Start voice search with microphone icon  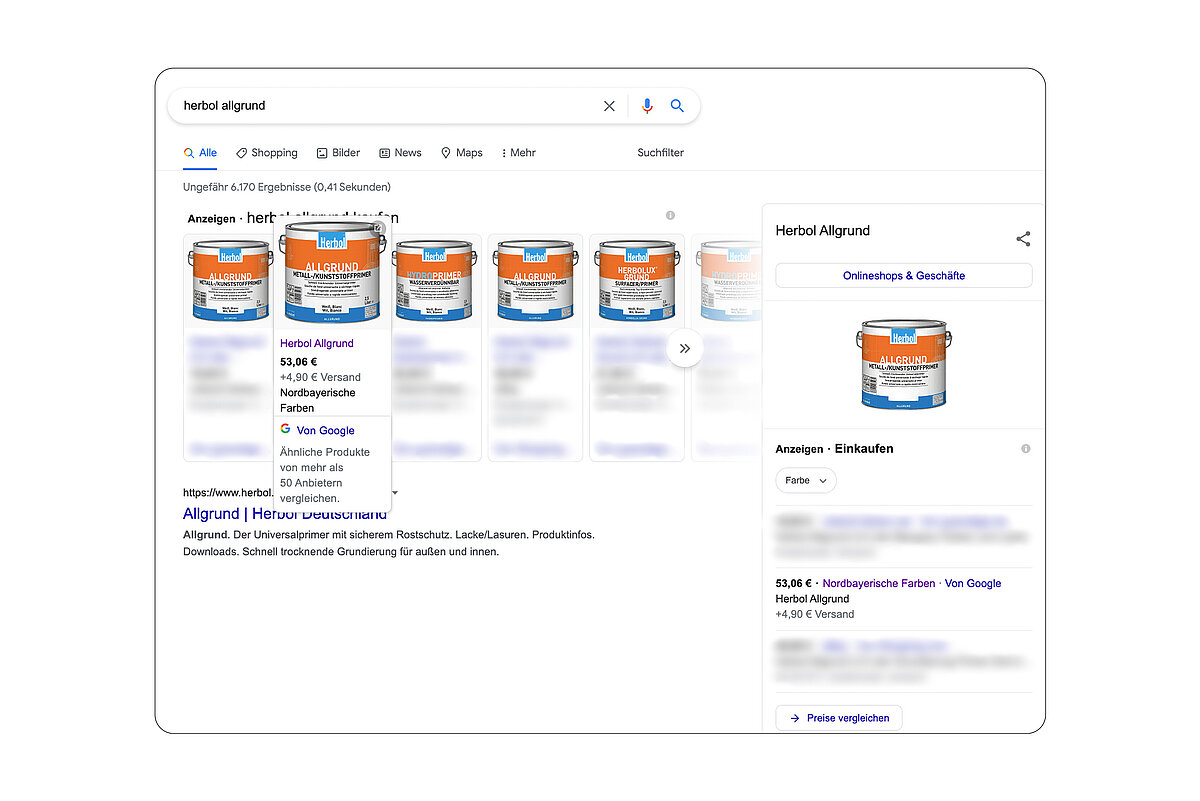pos(647,106)
